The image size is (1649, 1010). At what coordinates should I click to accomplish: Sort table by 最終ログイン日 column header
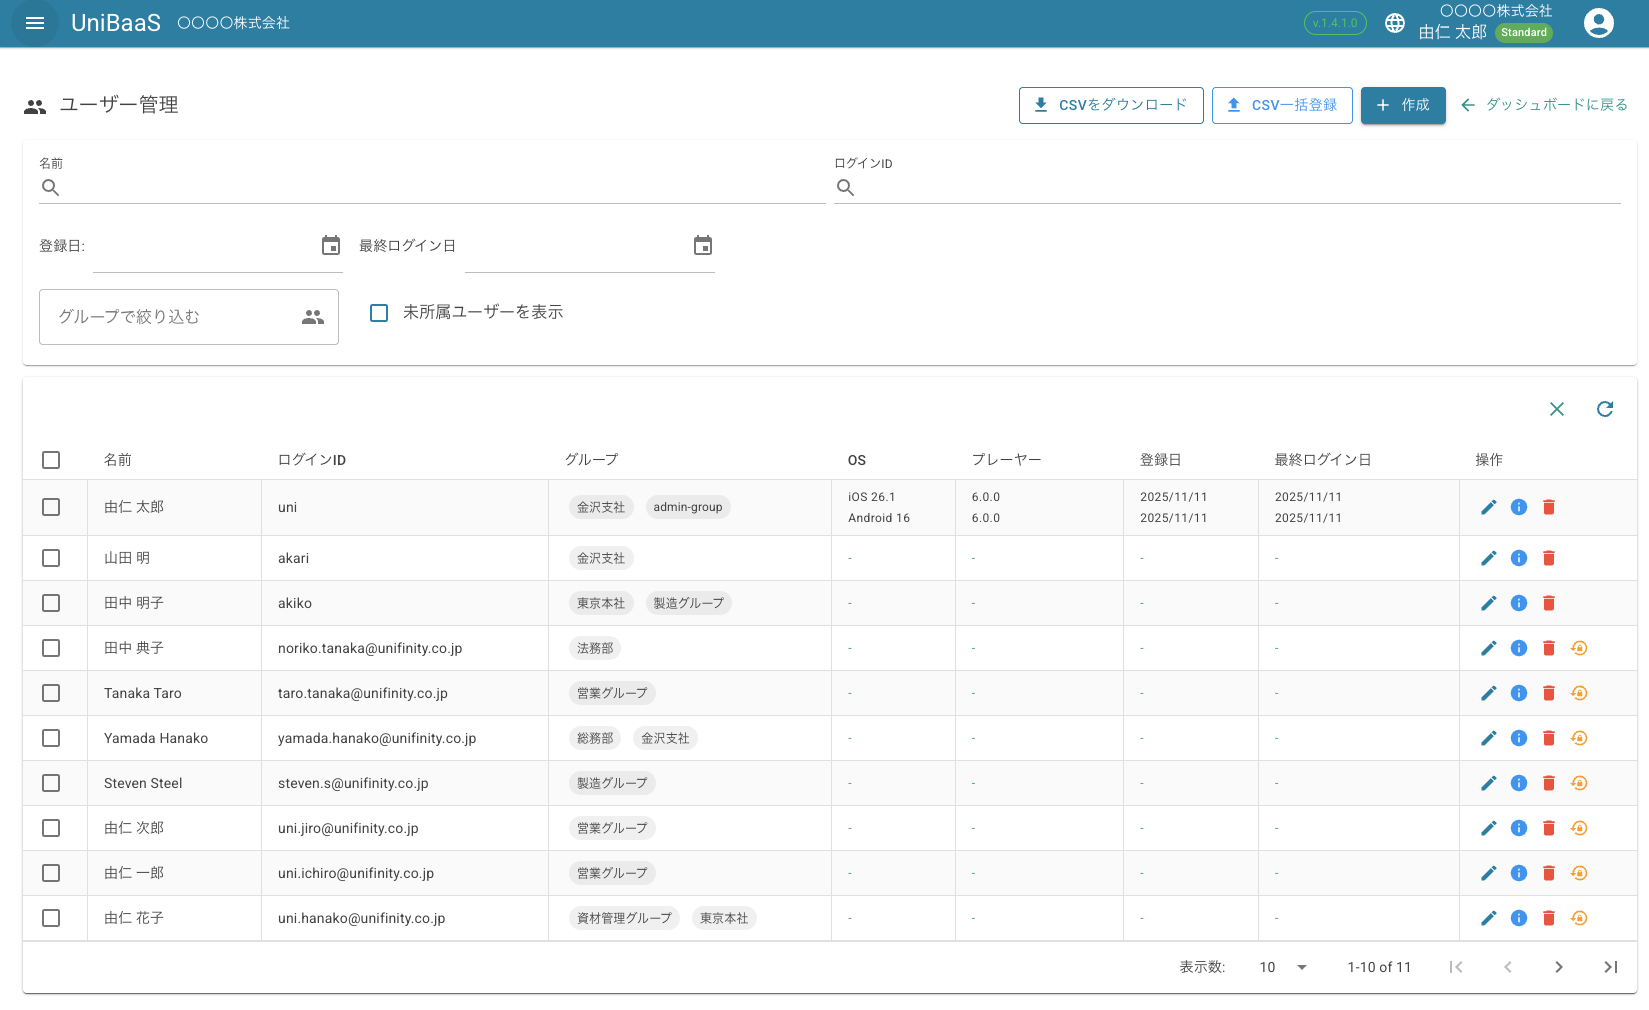[1322, 460]
